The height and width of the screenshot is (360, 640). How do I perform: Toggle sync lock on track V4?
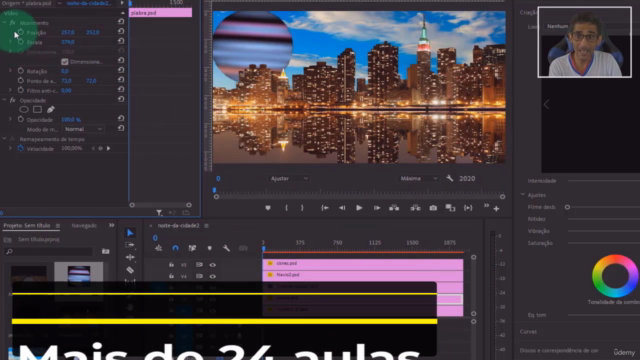pos(199,276)
